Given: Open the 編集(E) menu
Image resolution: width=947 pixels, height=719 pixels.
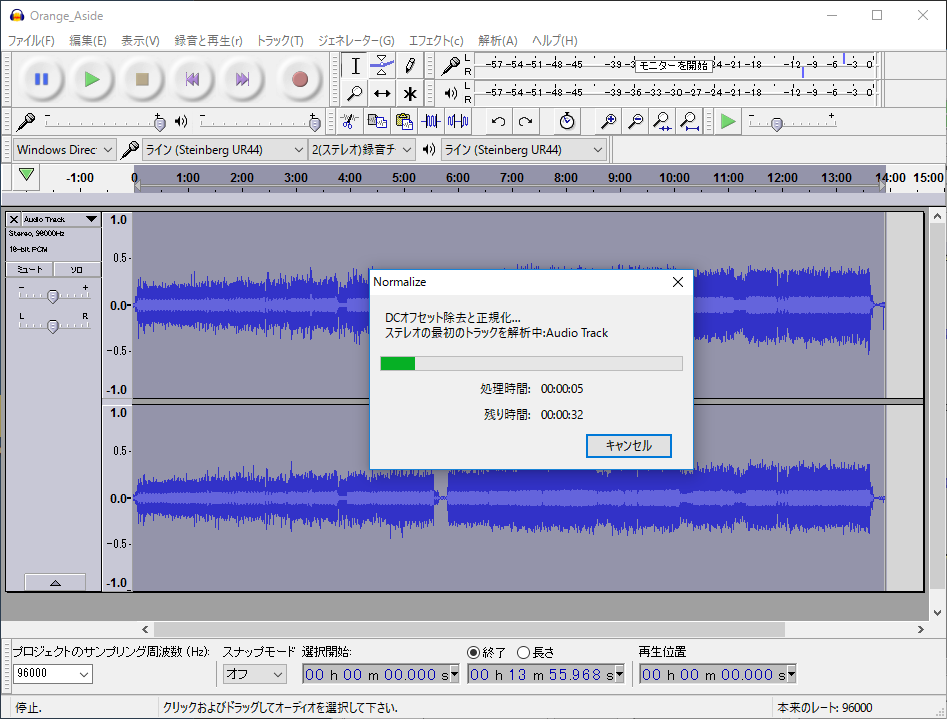Looking at the screenshot, I should 88,40.
